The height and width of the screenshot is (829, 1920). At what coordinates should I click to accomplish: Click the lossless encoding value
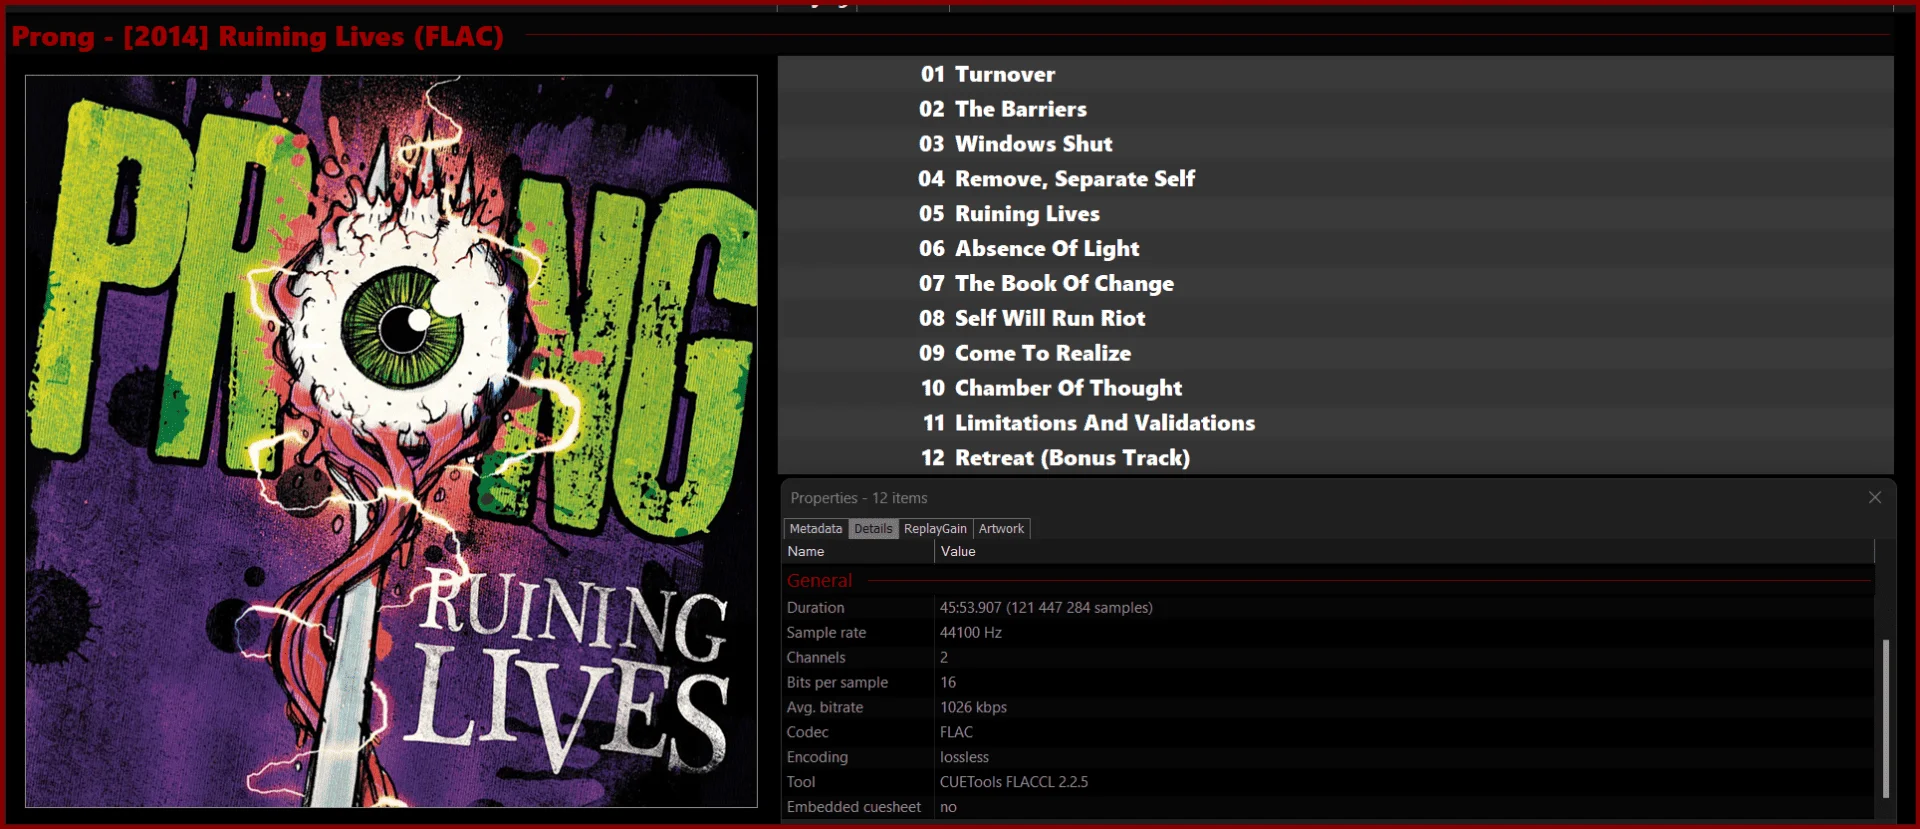tap(964, 757)
